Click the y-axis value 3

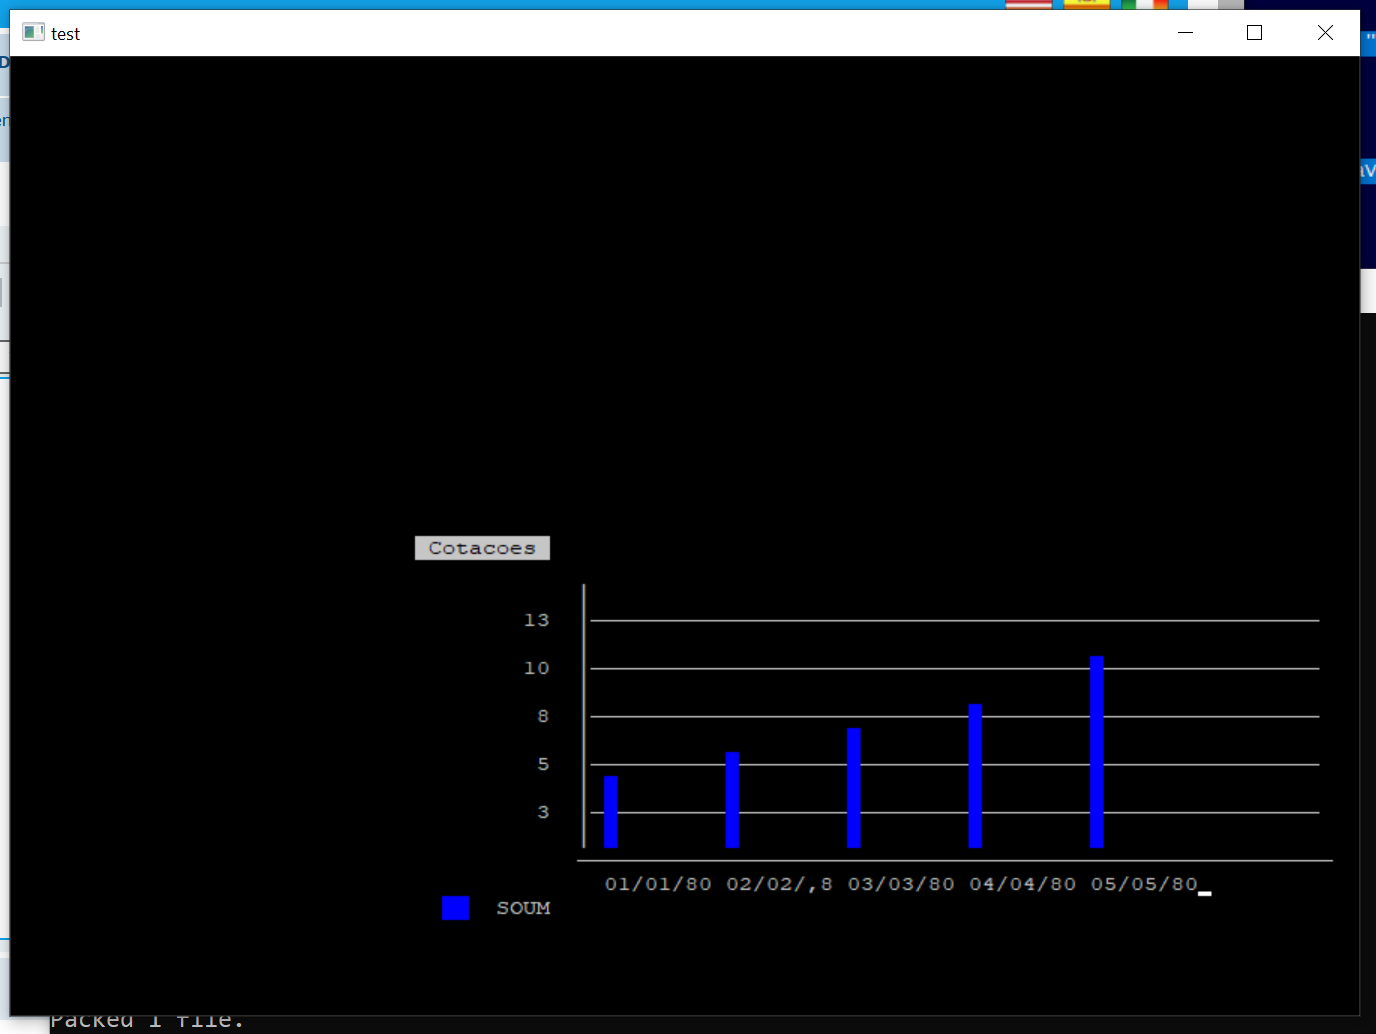(543, 812)
